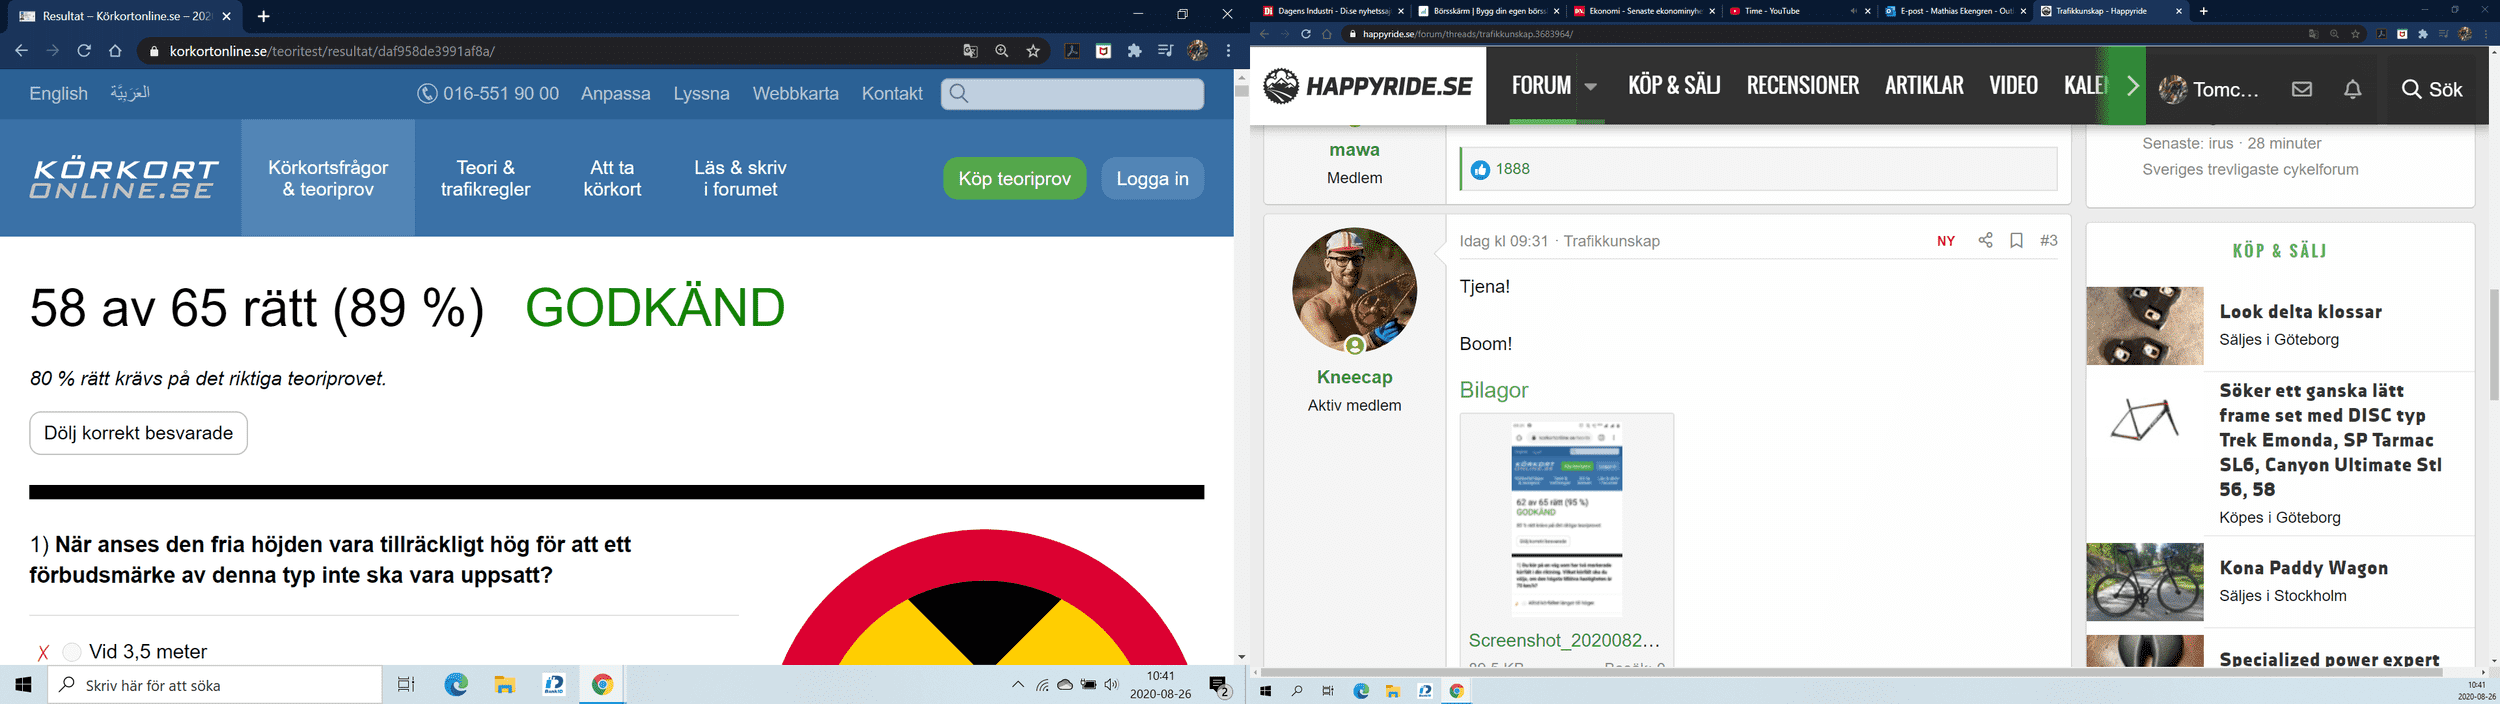Click the Körkortonline.se logo
The image size is (2500, 704).
[x=124, y=178]
